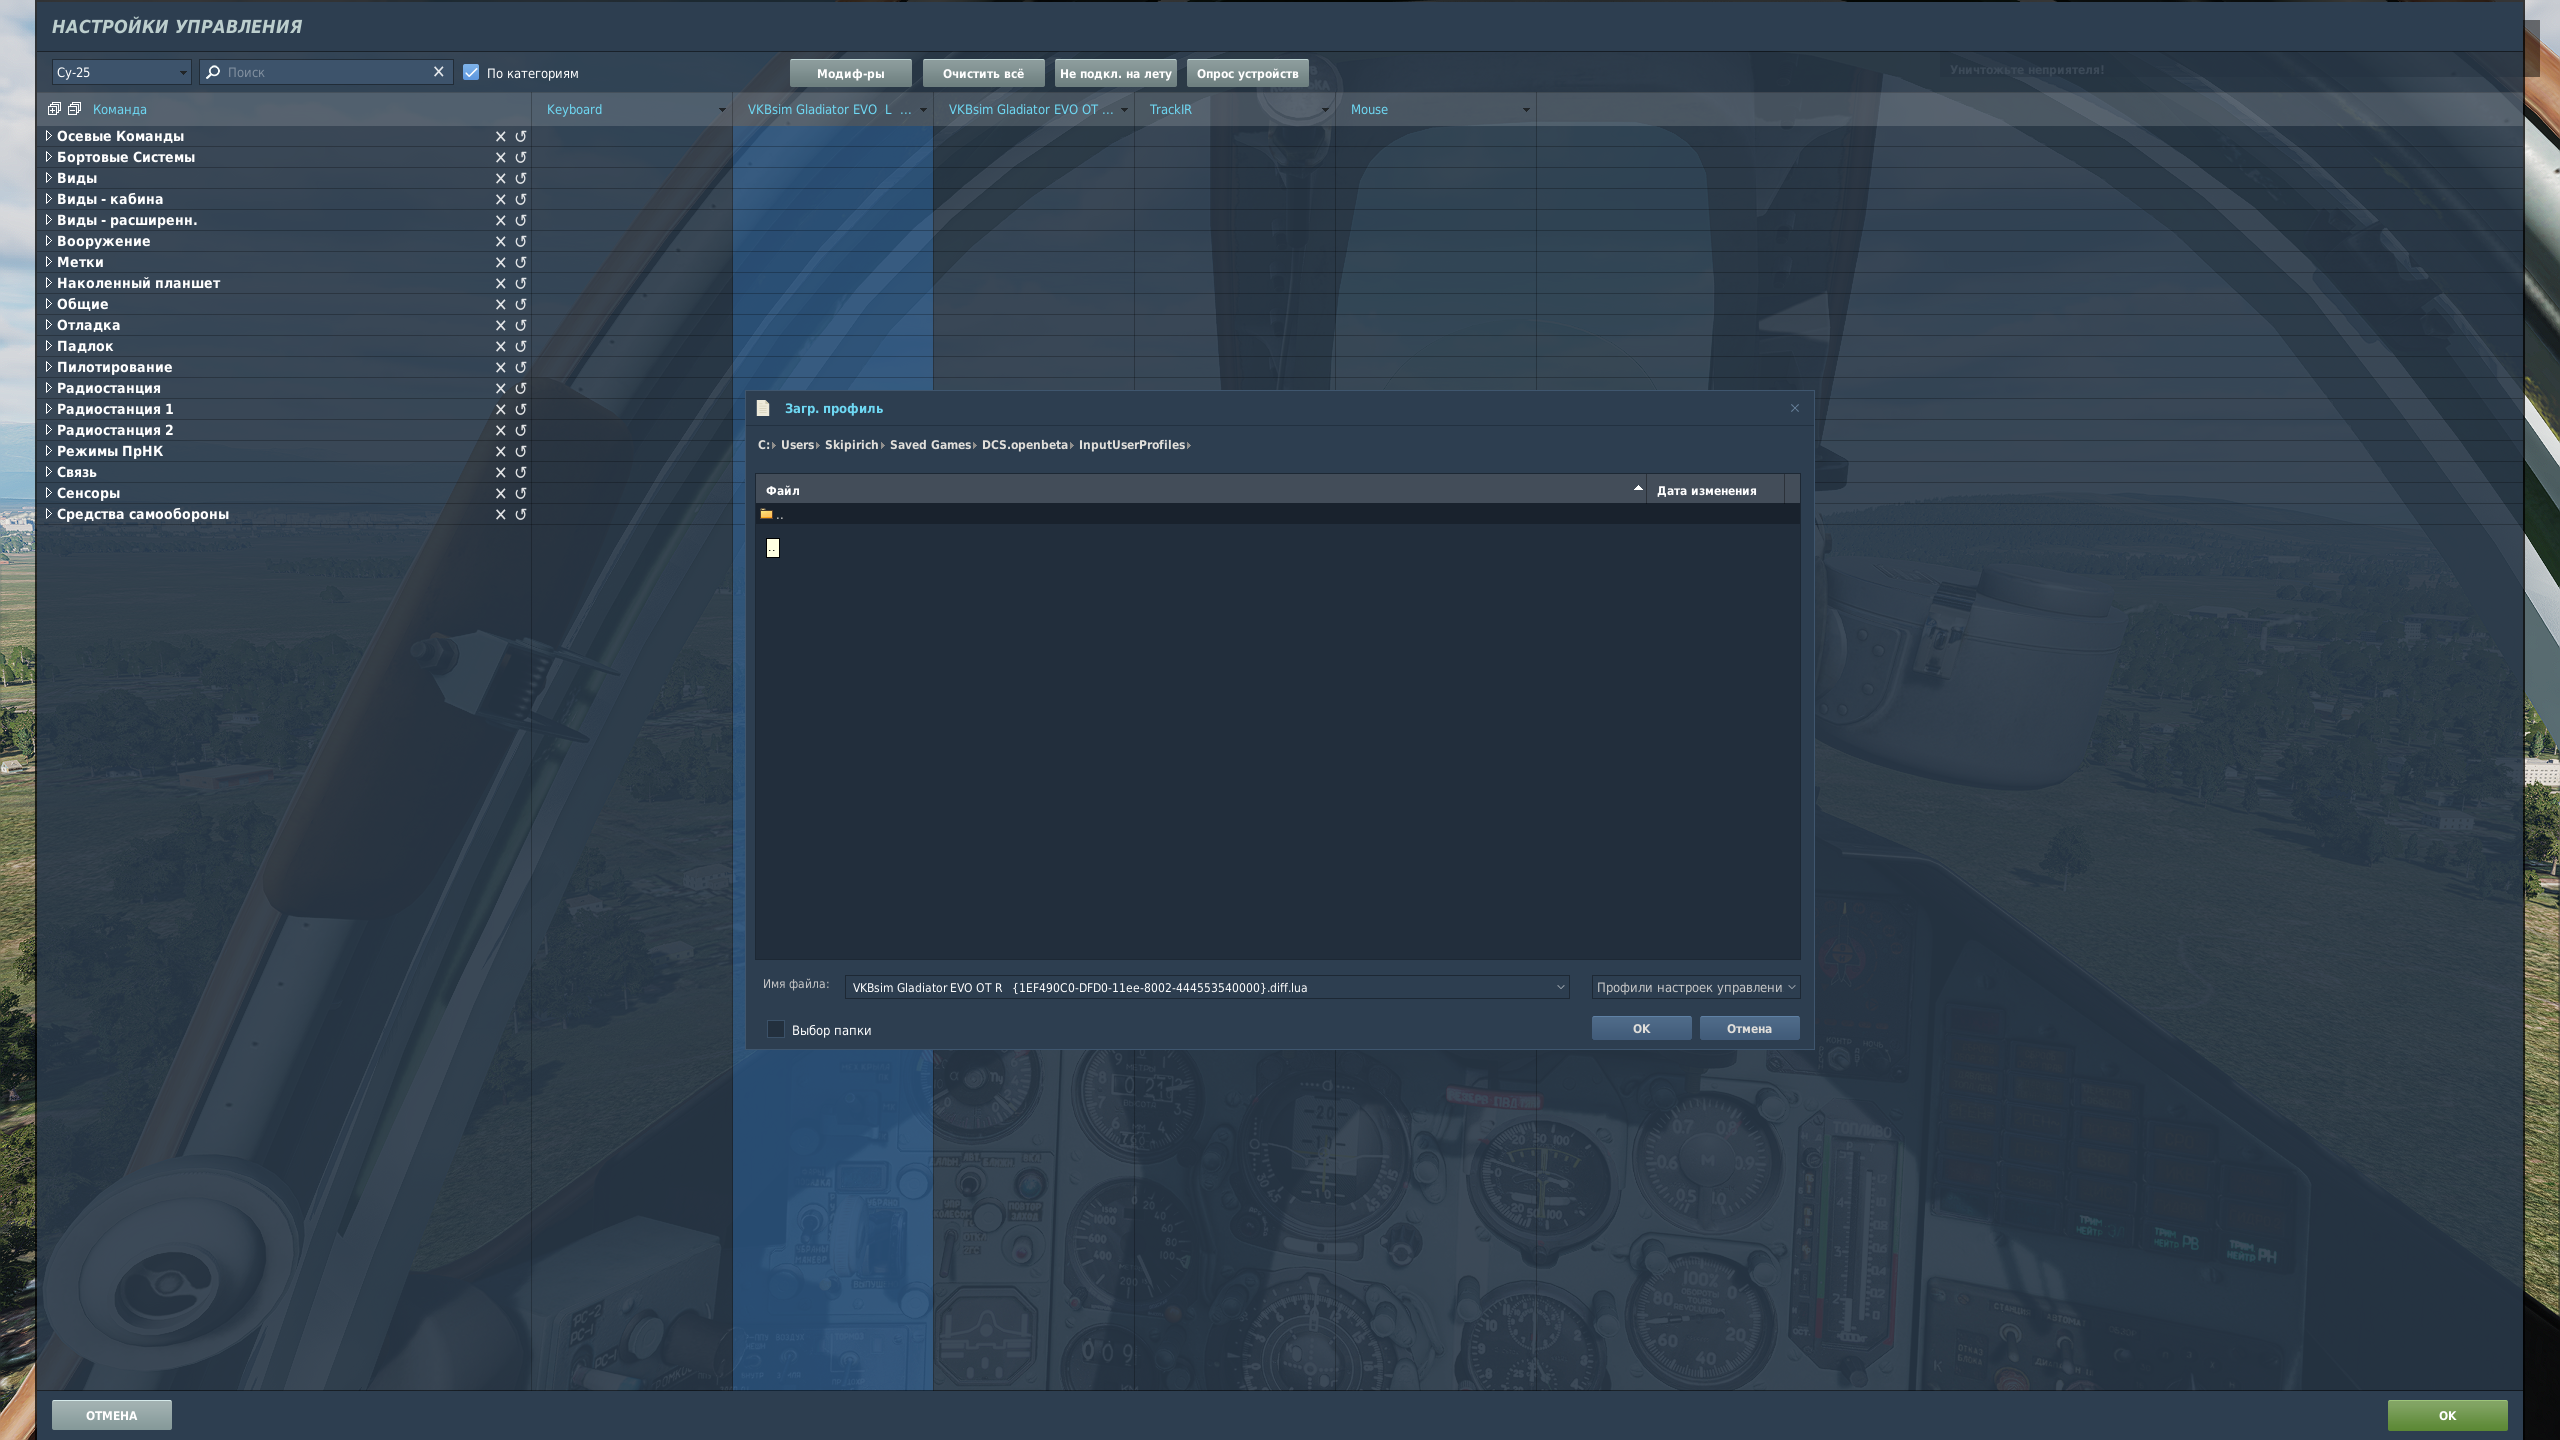Screen dimensions: 2560x1440
Task: Open the file name dropdown list
Action: 1559,987
